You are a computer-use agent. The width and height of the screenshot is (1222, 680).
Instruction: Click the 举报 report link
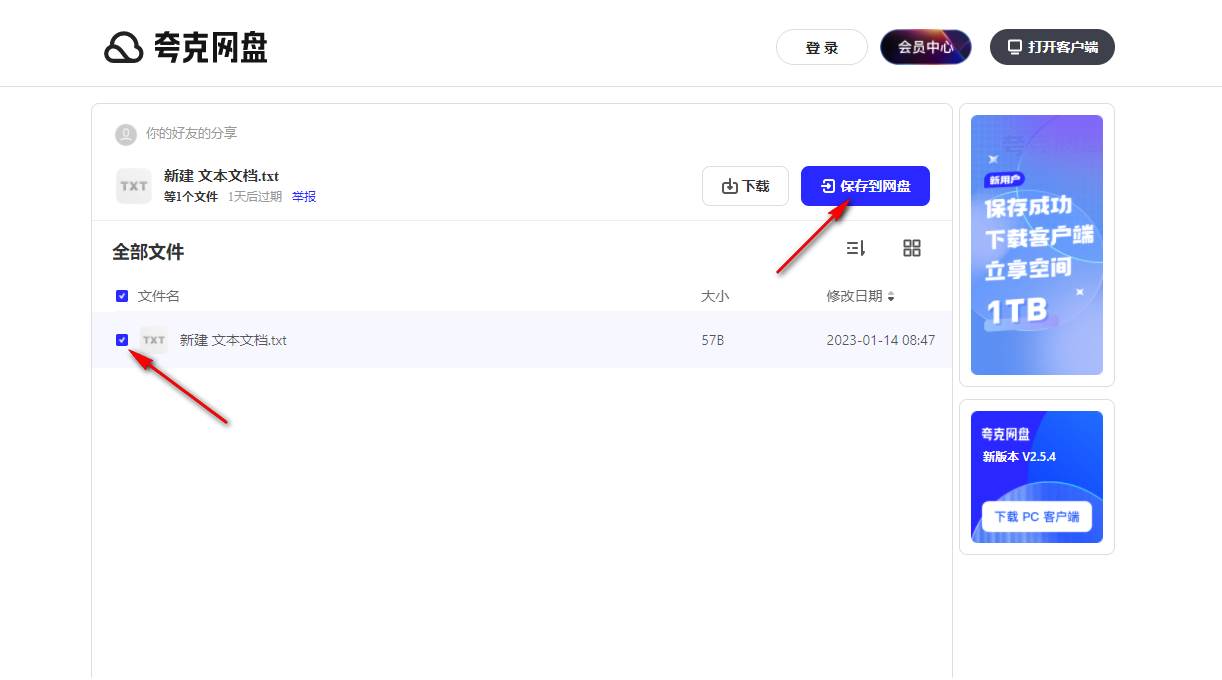[x=304, y=197]
